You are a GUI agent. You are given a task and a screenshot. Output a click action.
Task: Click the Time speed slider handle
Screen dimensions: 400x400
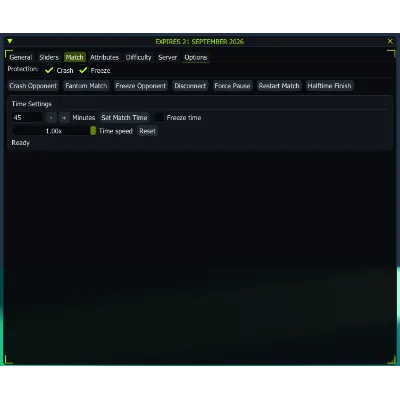click(93, 131)
